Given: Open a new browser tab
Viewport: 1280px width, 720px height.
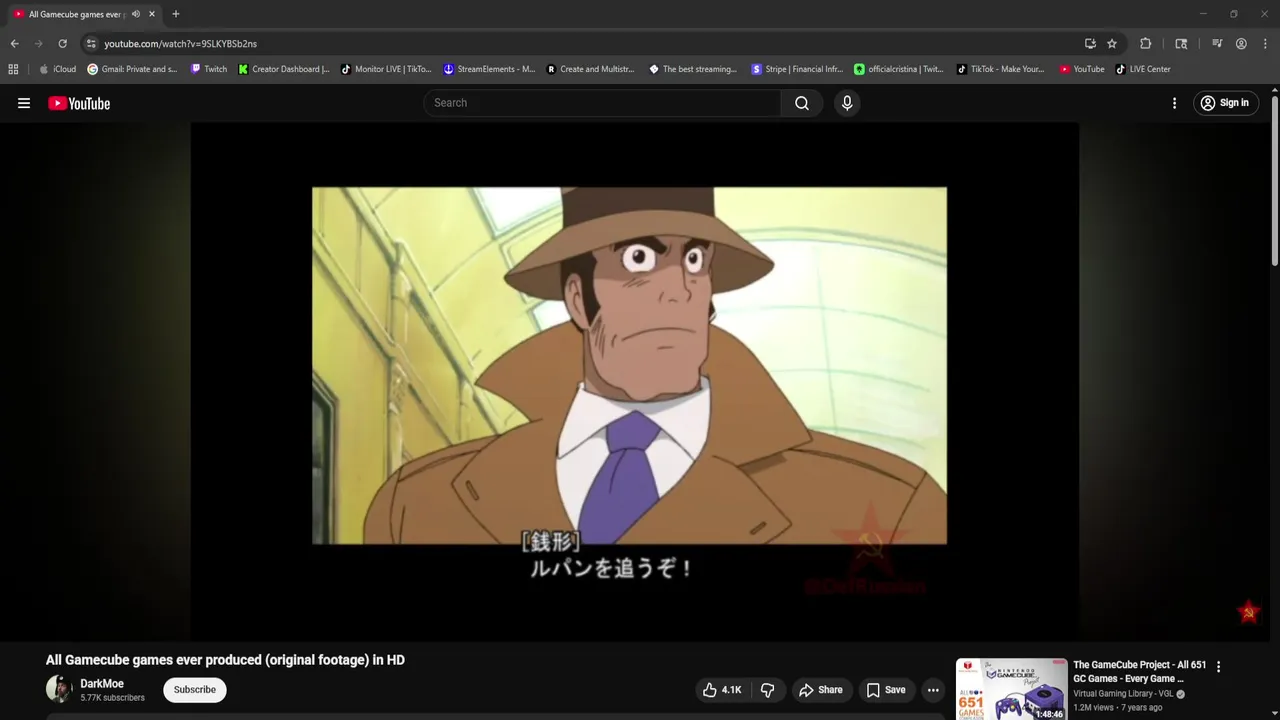Looking at the screenshot, I should pos(175,14).
